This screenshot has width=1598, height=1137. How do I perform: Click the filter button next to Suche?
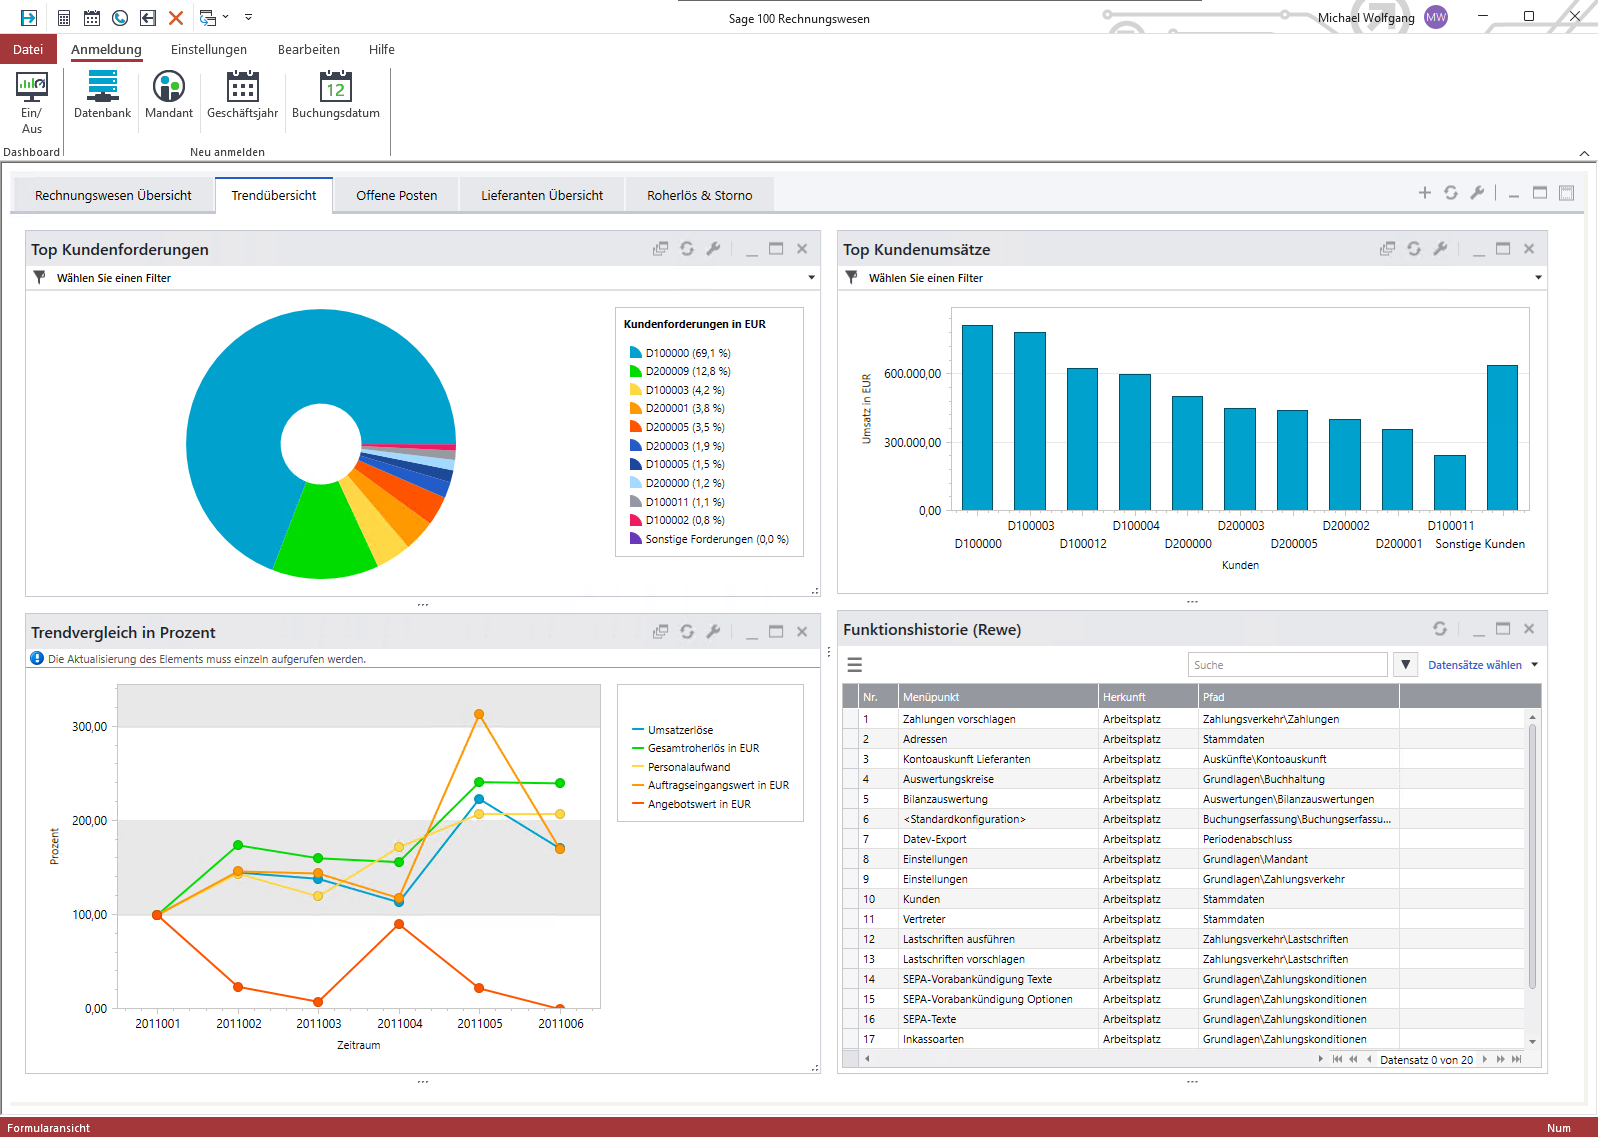tap(1405, 665)
